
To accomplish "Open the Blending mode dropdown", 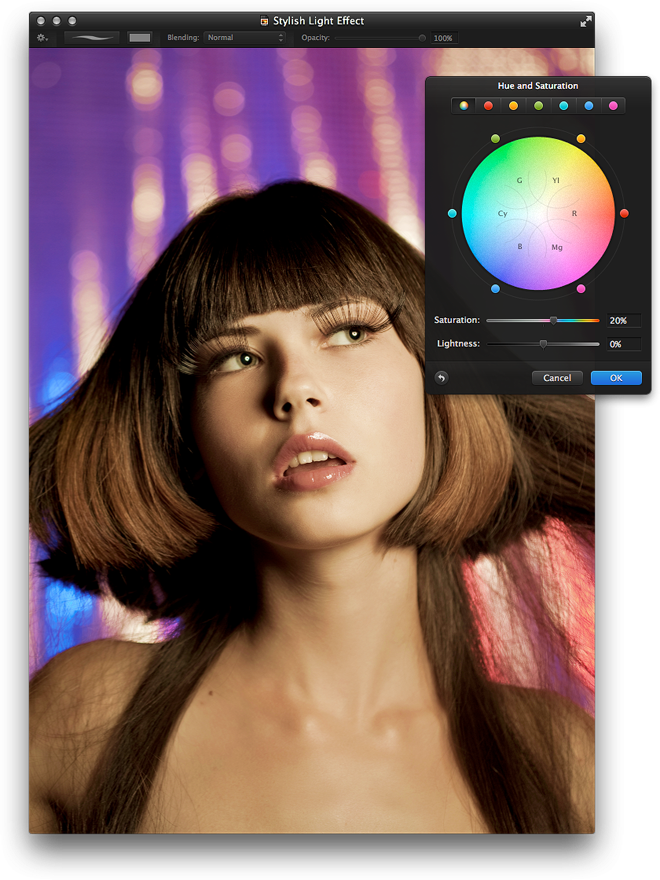I will (244, 38).
